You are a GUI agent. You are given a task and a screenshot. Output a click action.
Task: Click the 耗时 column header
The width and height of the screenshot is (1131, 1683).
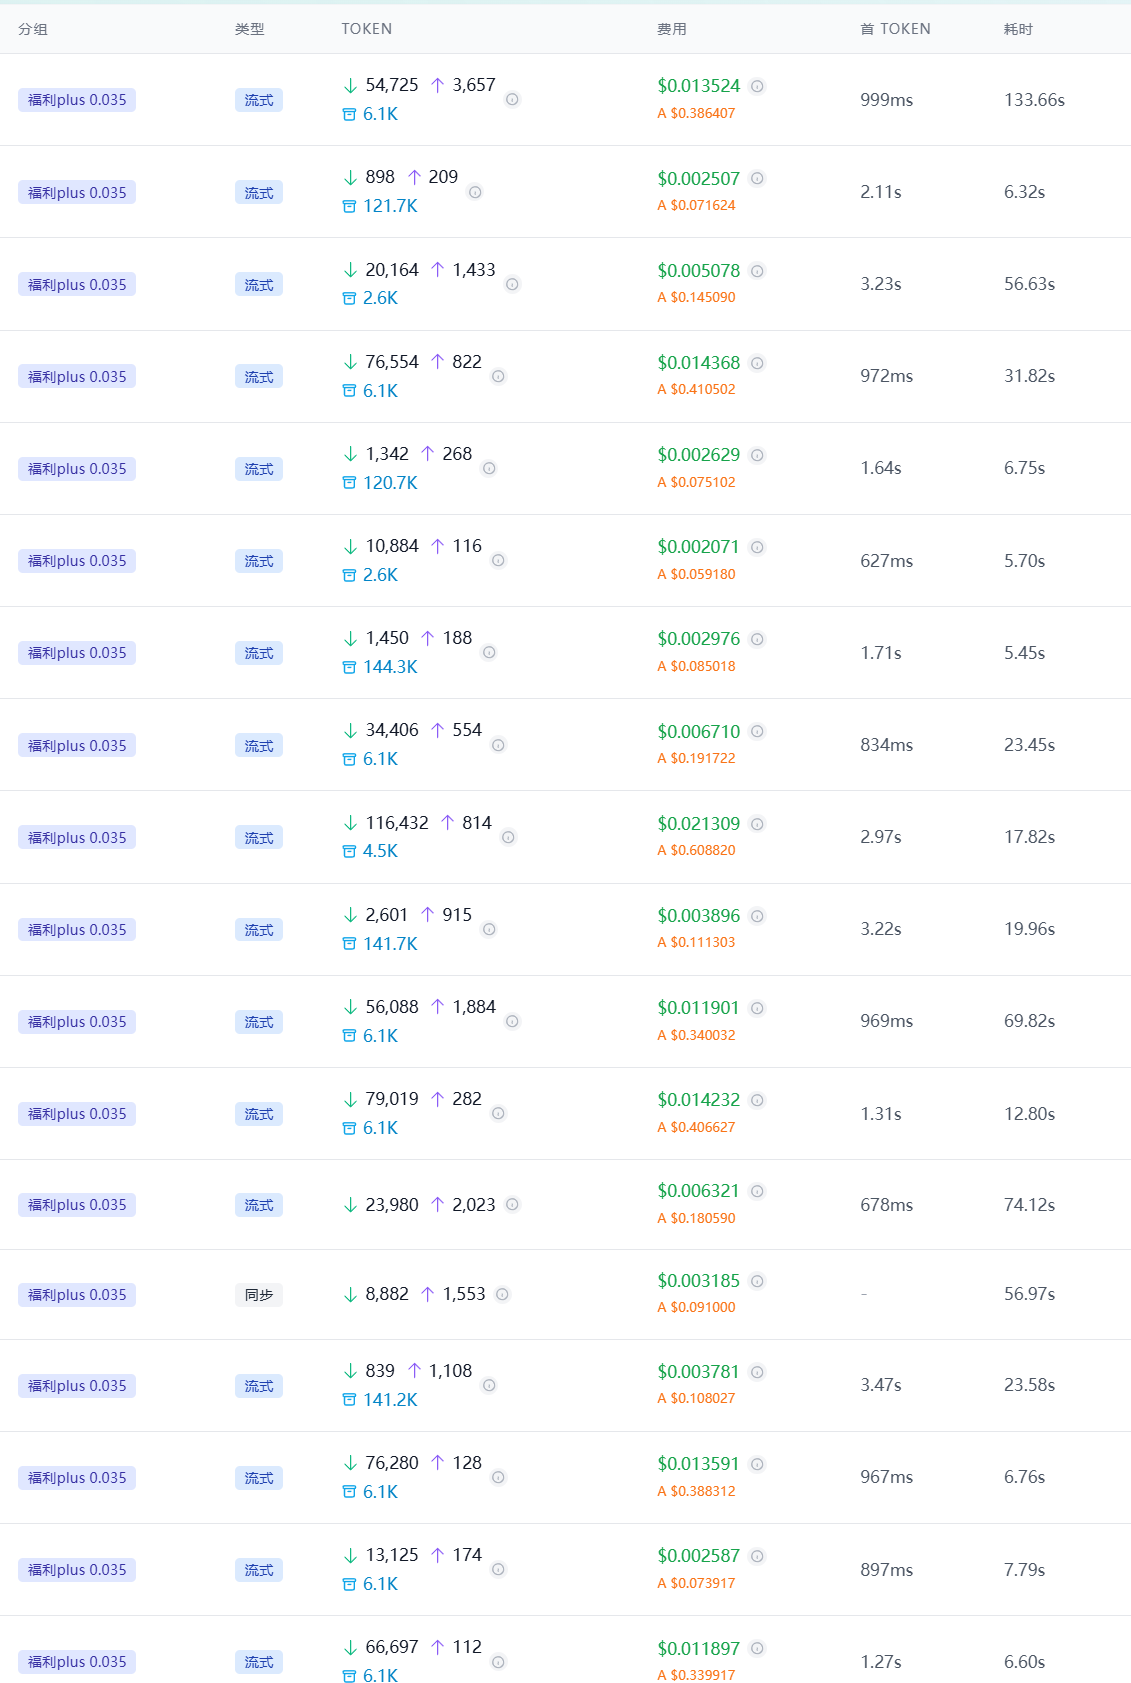point(1019,29)
